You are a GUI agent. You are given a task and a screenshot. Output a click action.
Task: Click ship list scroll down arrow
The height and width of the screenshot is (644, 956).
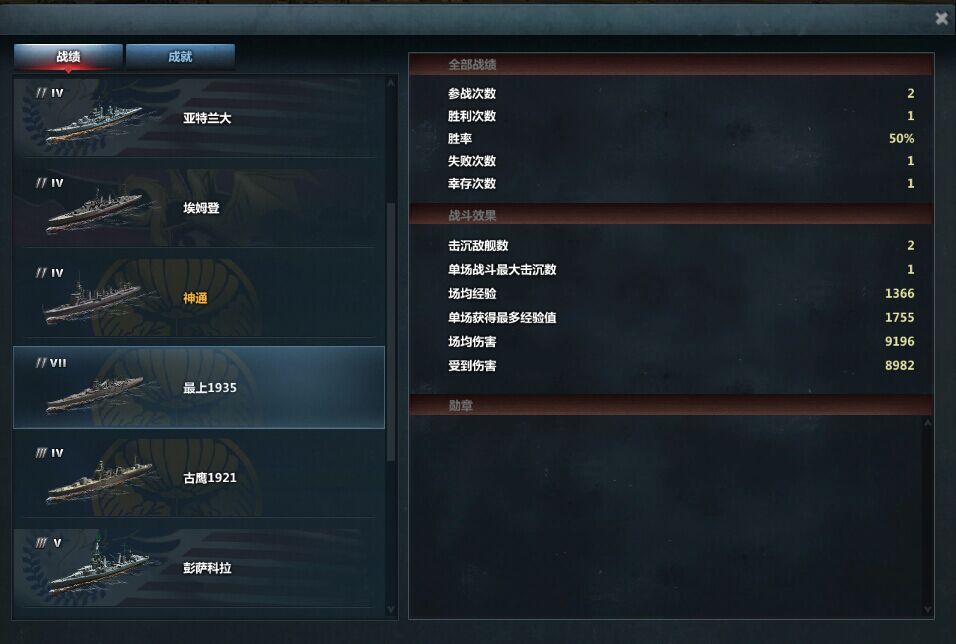tap(391, 609)
